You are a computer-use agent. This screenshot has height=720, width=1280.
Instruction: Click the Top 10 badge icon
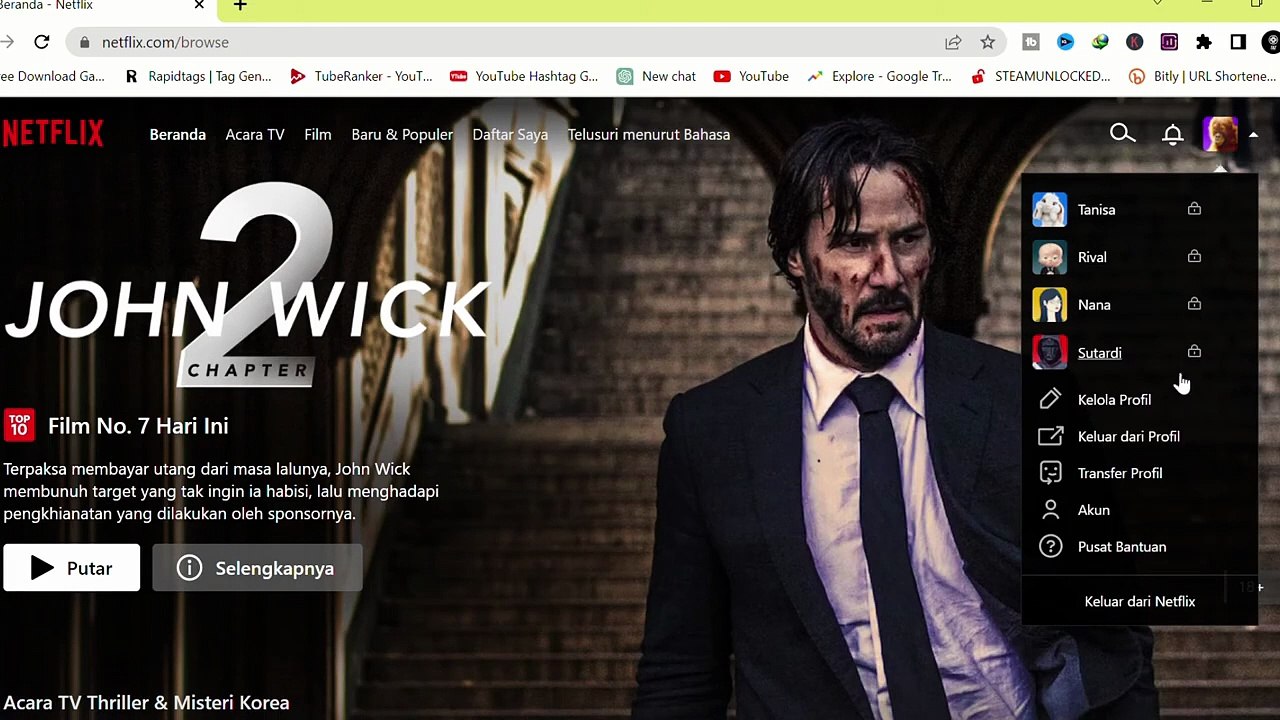coord(19,425)
